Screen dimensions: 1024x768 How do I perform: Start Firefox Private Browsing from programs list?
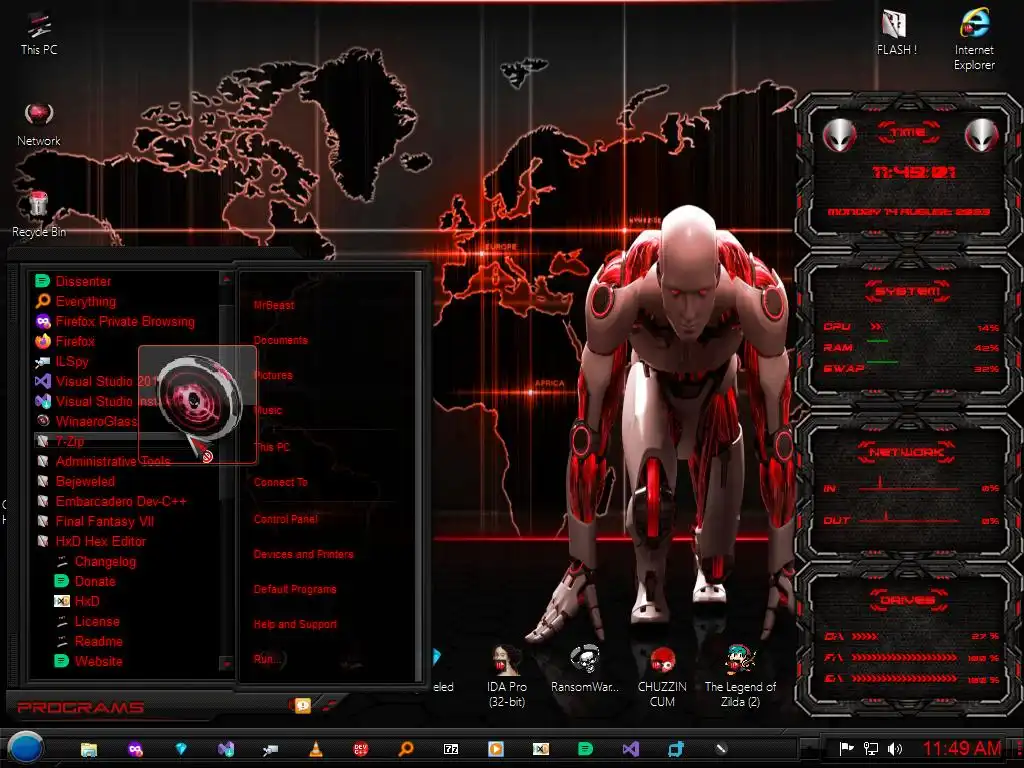(x=115, y=321)
